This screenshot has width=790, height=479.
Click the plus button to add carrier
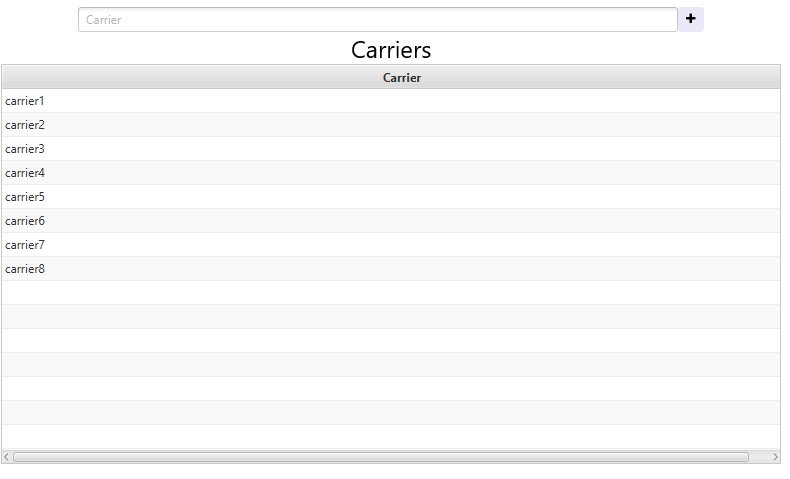(x=690, y=19)
